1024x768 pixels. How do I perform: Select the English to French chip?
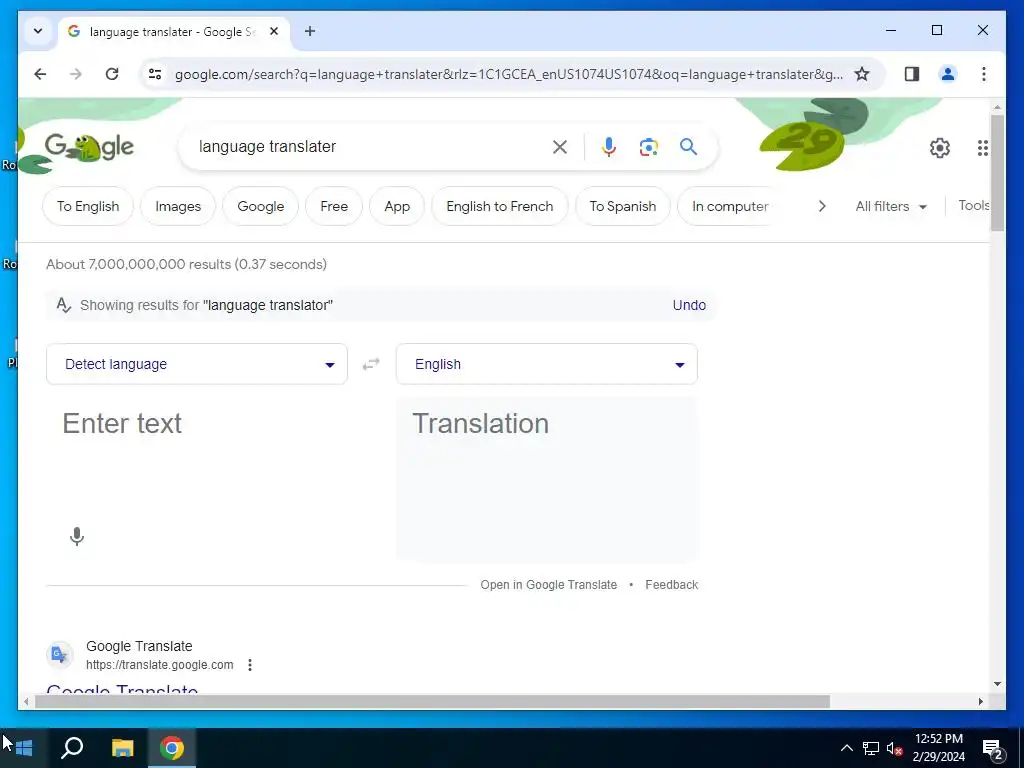click(500, 206)
